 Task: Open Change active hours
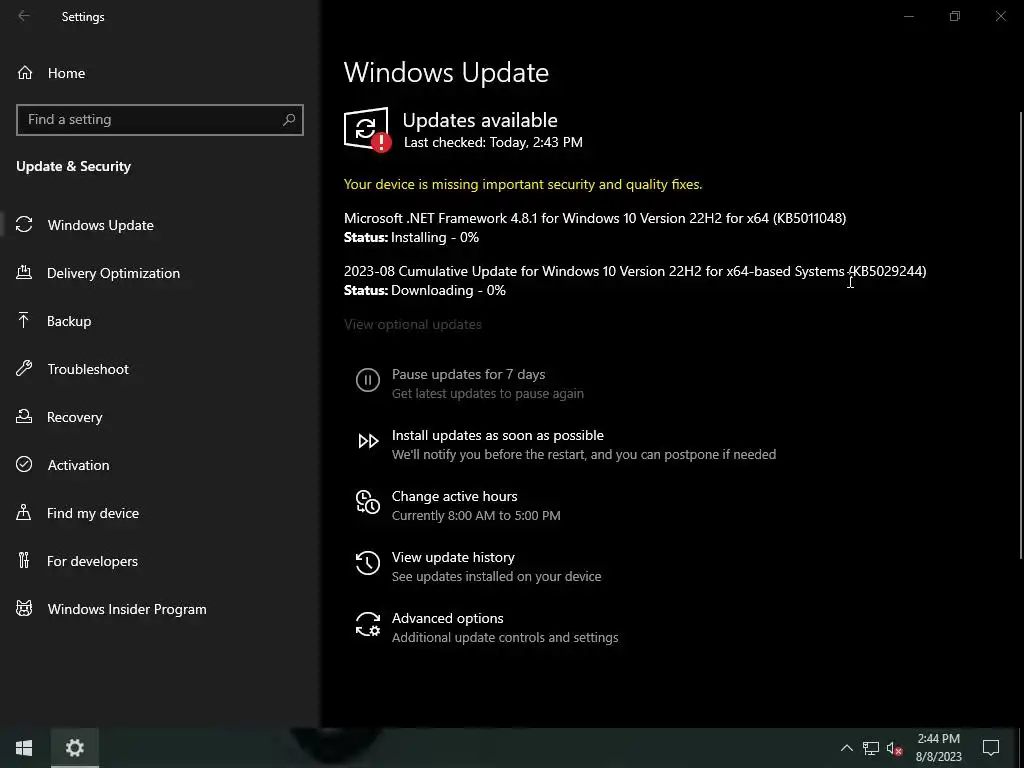click(455, 496)
